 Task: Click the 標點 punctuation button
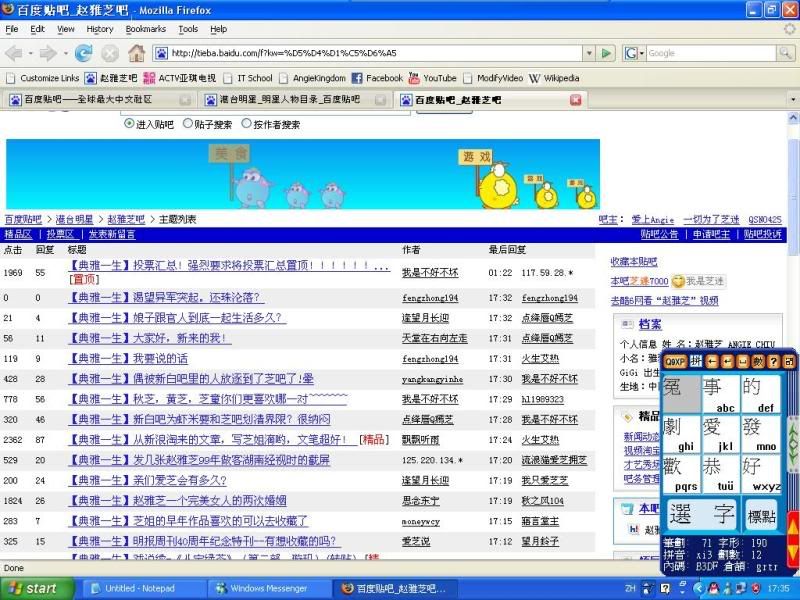coord(762,515)
